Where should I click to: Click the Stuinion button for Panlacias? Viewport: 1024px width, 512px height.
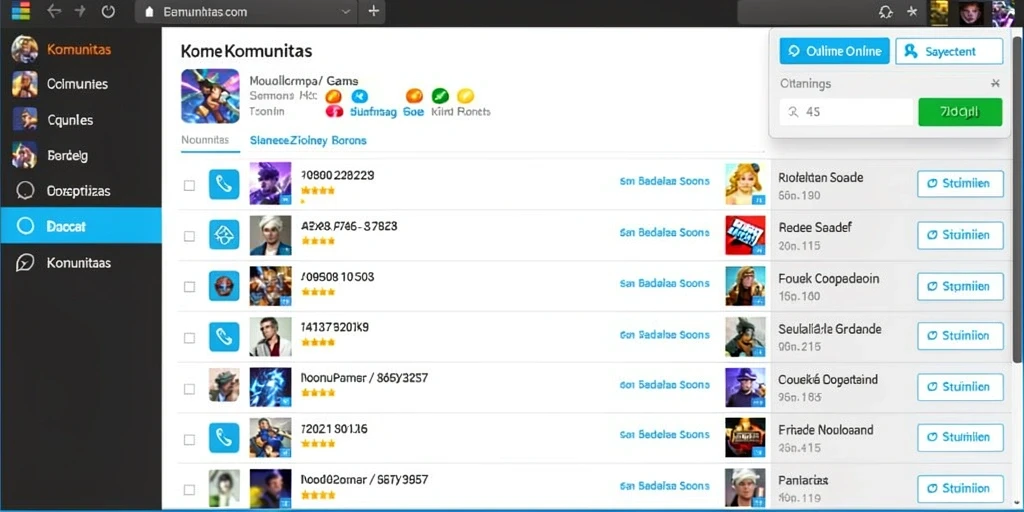click(x=960, y=488)
